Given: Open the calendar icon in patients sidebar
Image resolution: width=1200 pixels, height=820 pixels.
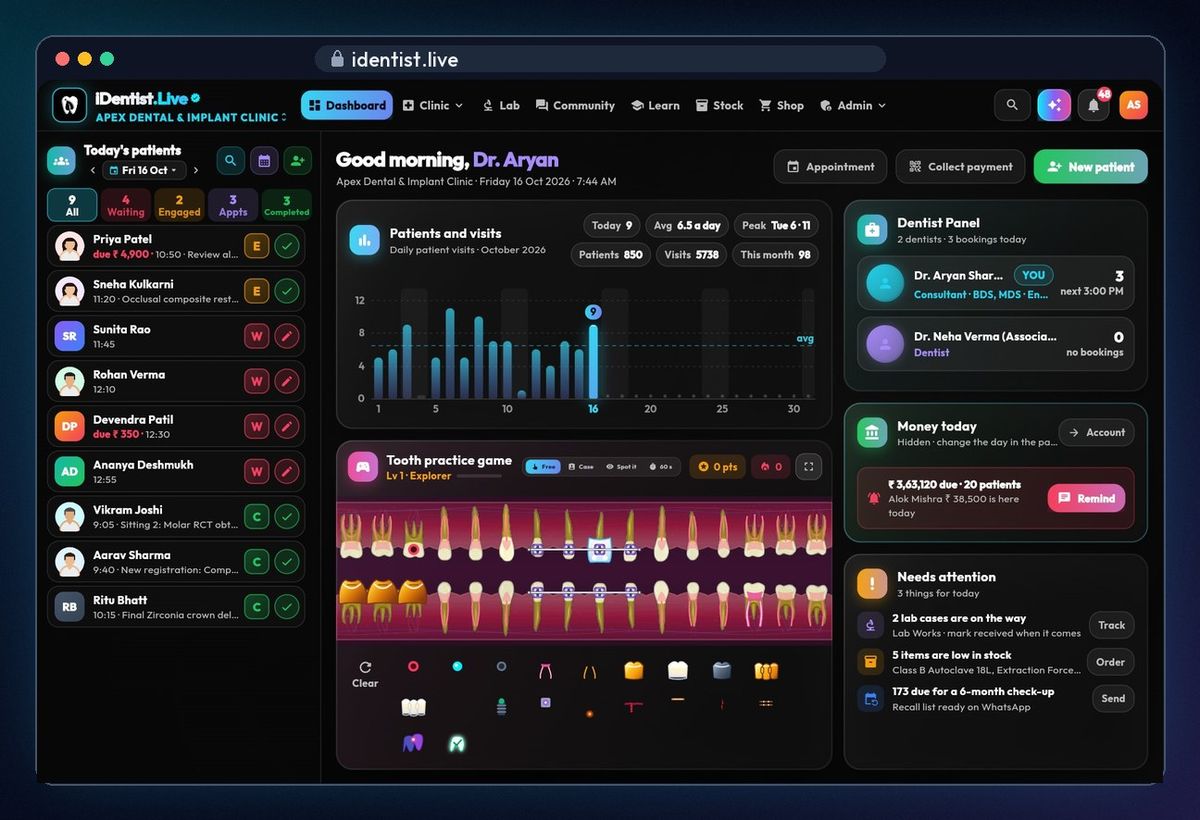Looking at the screenshot, I should coord(264,160).
